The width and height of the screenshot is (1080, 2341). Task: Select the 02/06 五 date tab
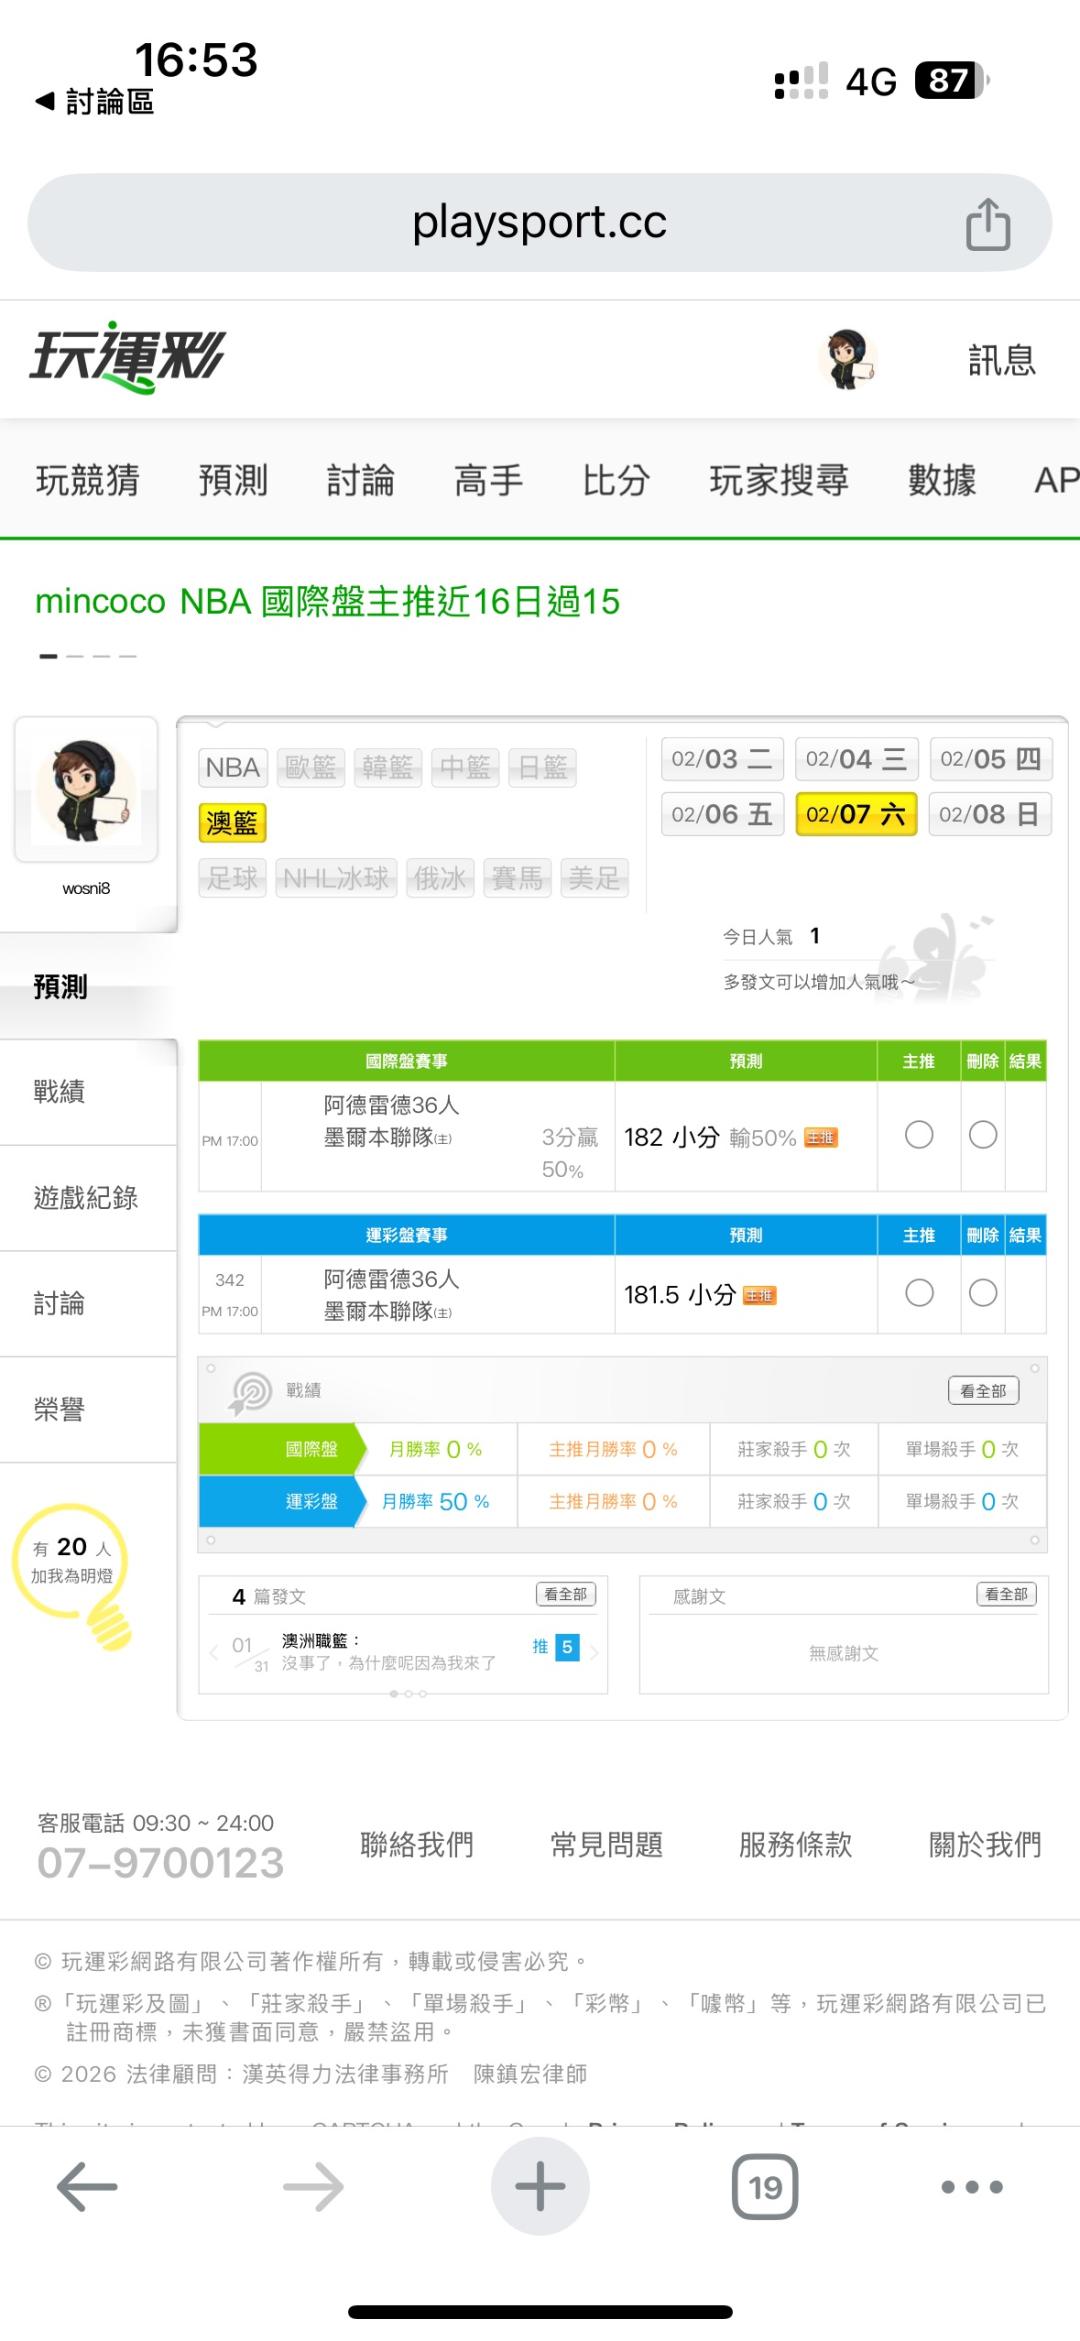pyautogui.click(x=722, y=814)
